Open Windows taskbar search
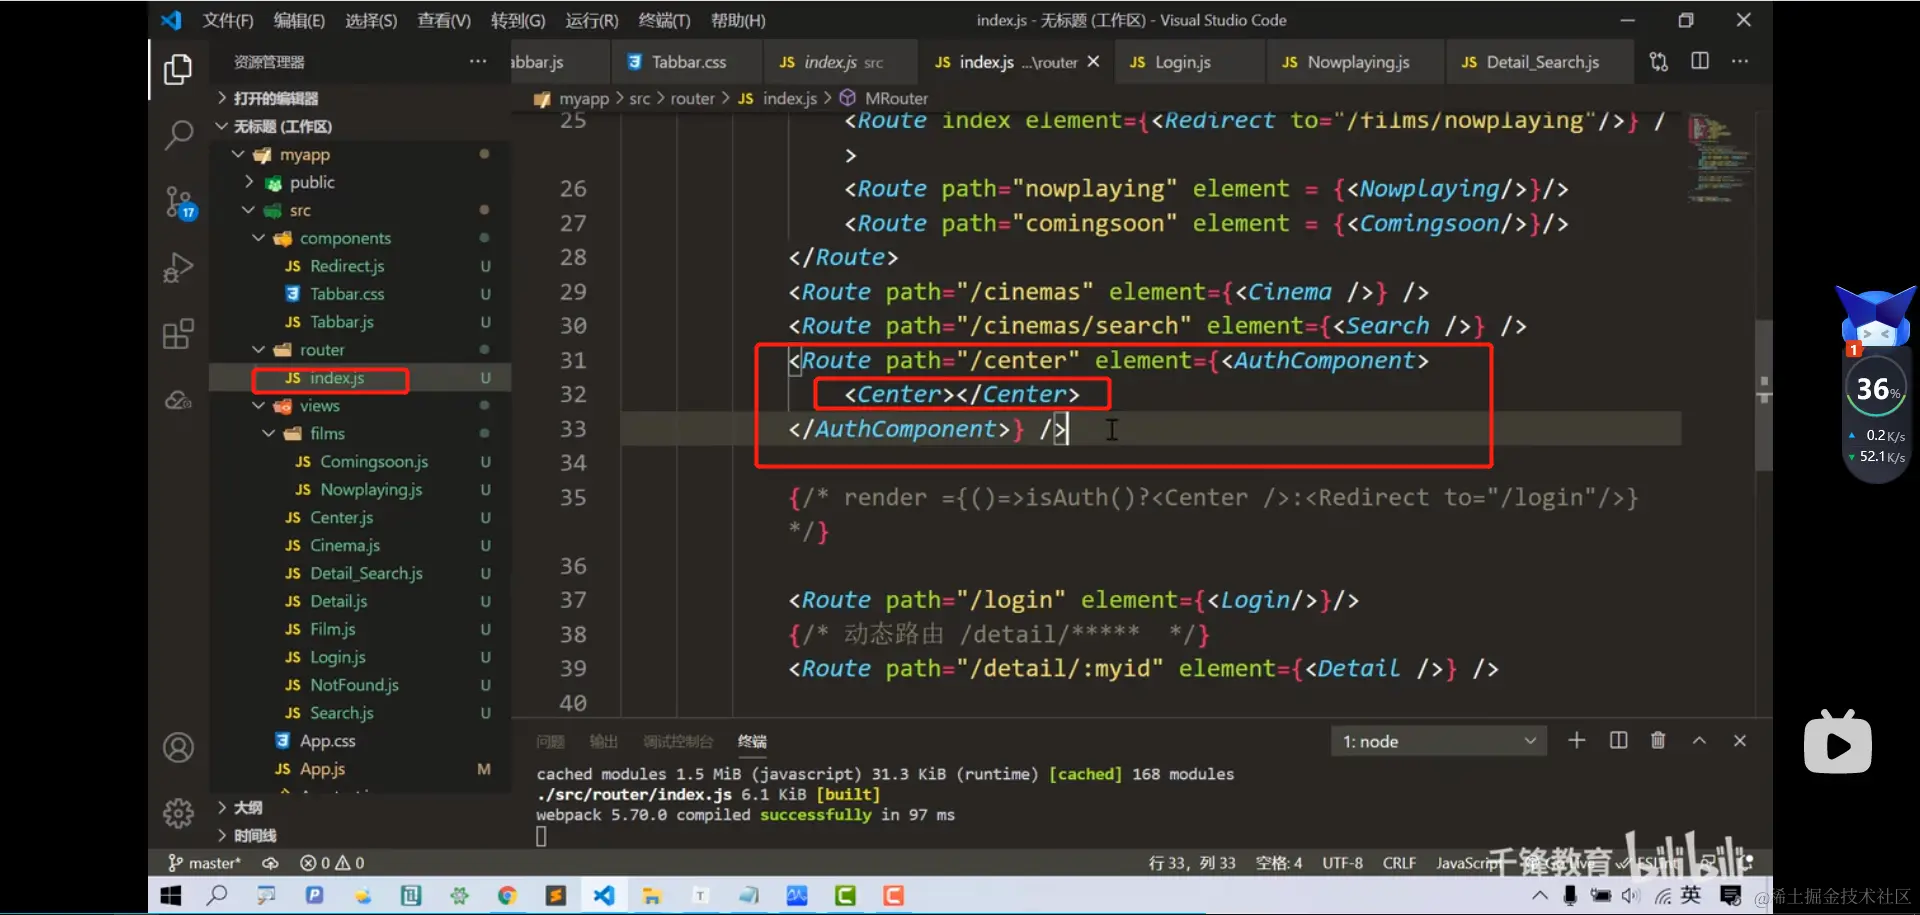Image resolution: width=1920 pixels, height=915 pixels. pos(217,896)
